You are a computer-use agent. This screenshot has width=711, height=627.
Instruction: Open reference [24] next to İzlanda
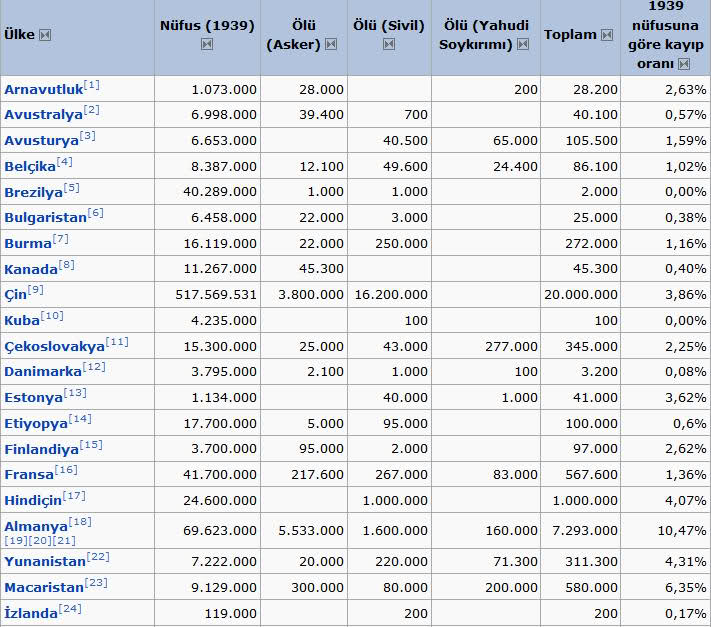pos(69,608)
